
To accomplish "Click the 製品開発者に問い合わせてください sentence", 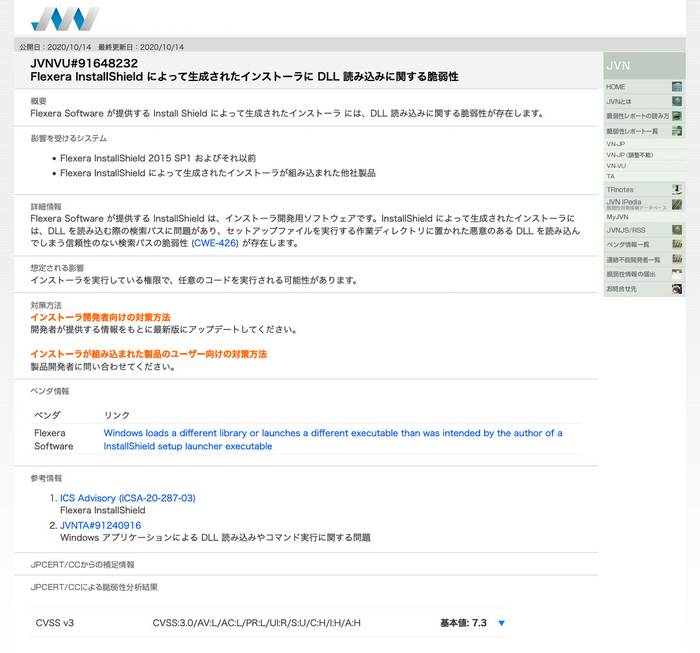I will [103, 366].
